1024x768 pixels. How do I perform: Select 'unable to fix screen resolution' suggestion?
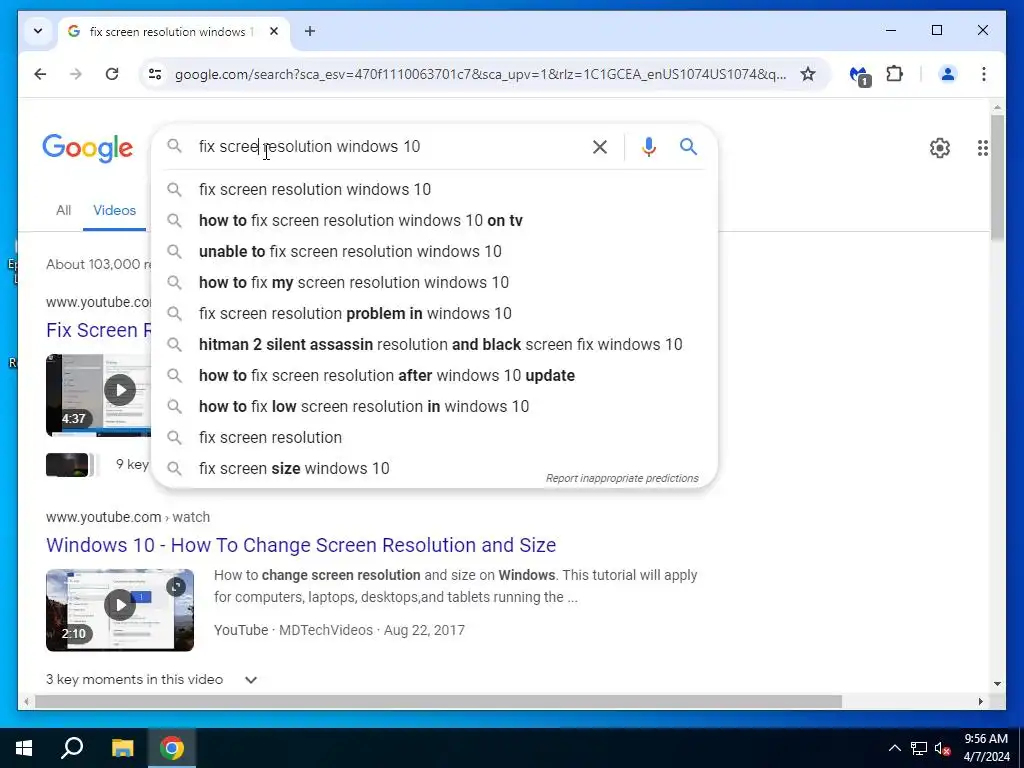click(x=434, y=251)
